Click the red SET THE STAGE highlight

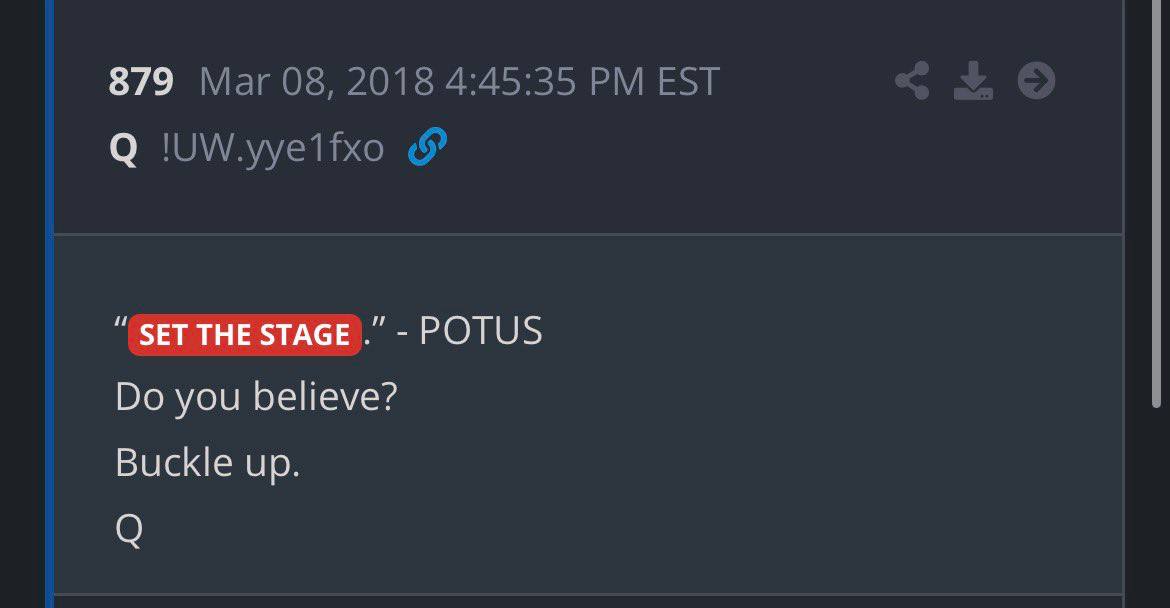pos(245,334)
